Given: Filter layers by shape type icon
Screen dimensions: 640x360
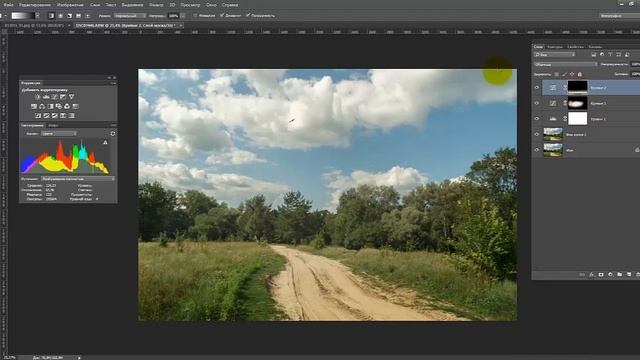Looking at the screenshot, I should tap(618, 55).
